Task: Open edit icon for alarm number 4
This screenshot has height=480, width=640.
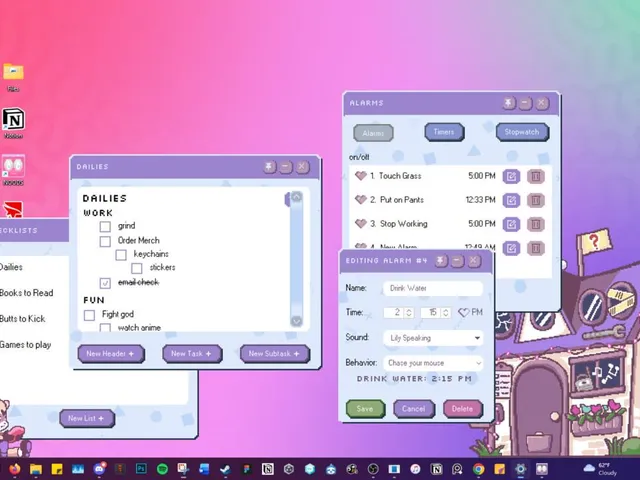Action: (x=511, y=248)
